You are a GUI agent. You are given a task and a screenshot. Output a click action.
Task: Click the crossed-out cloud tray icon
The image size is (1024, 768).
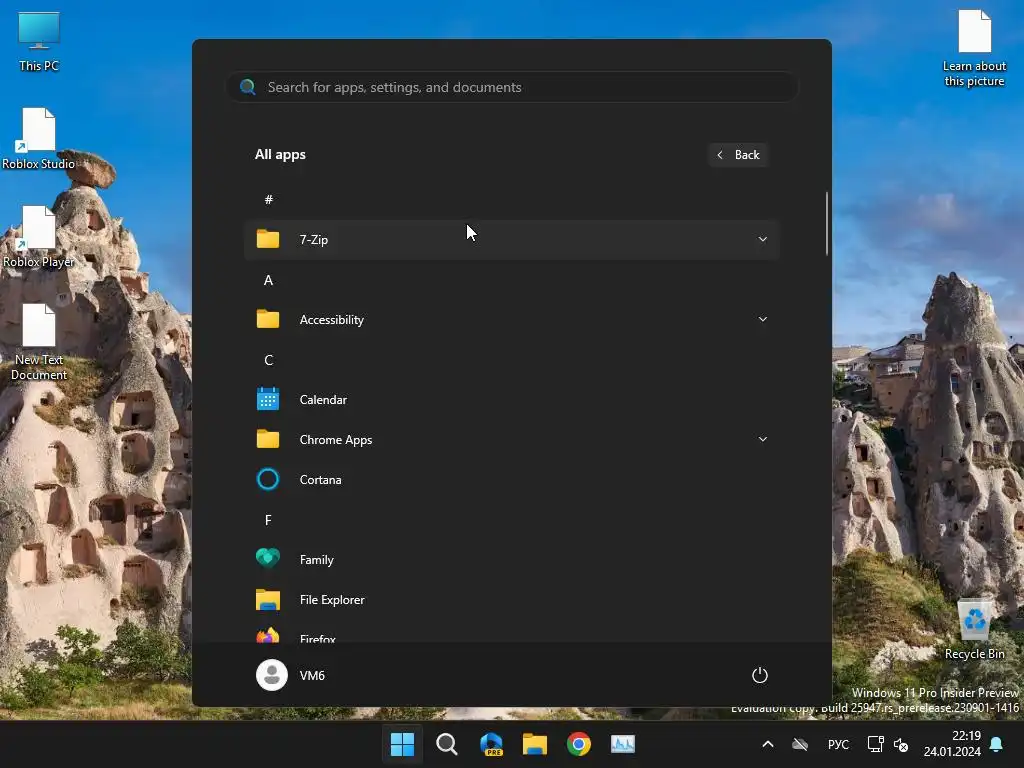(x=800, y=744)
